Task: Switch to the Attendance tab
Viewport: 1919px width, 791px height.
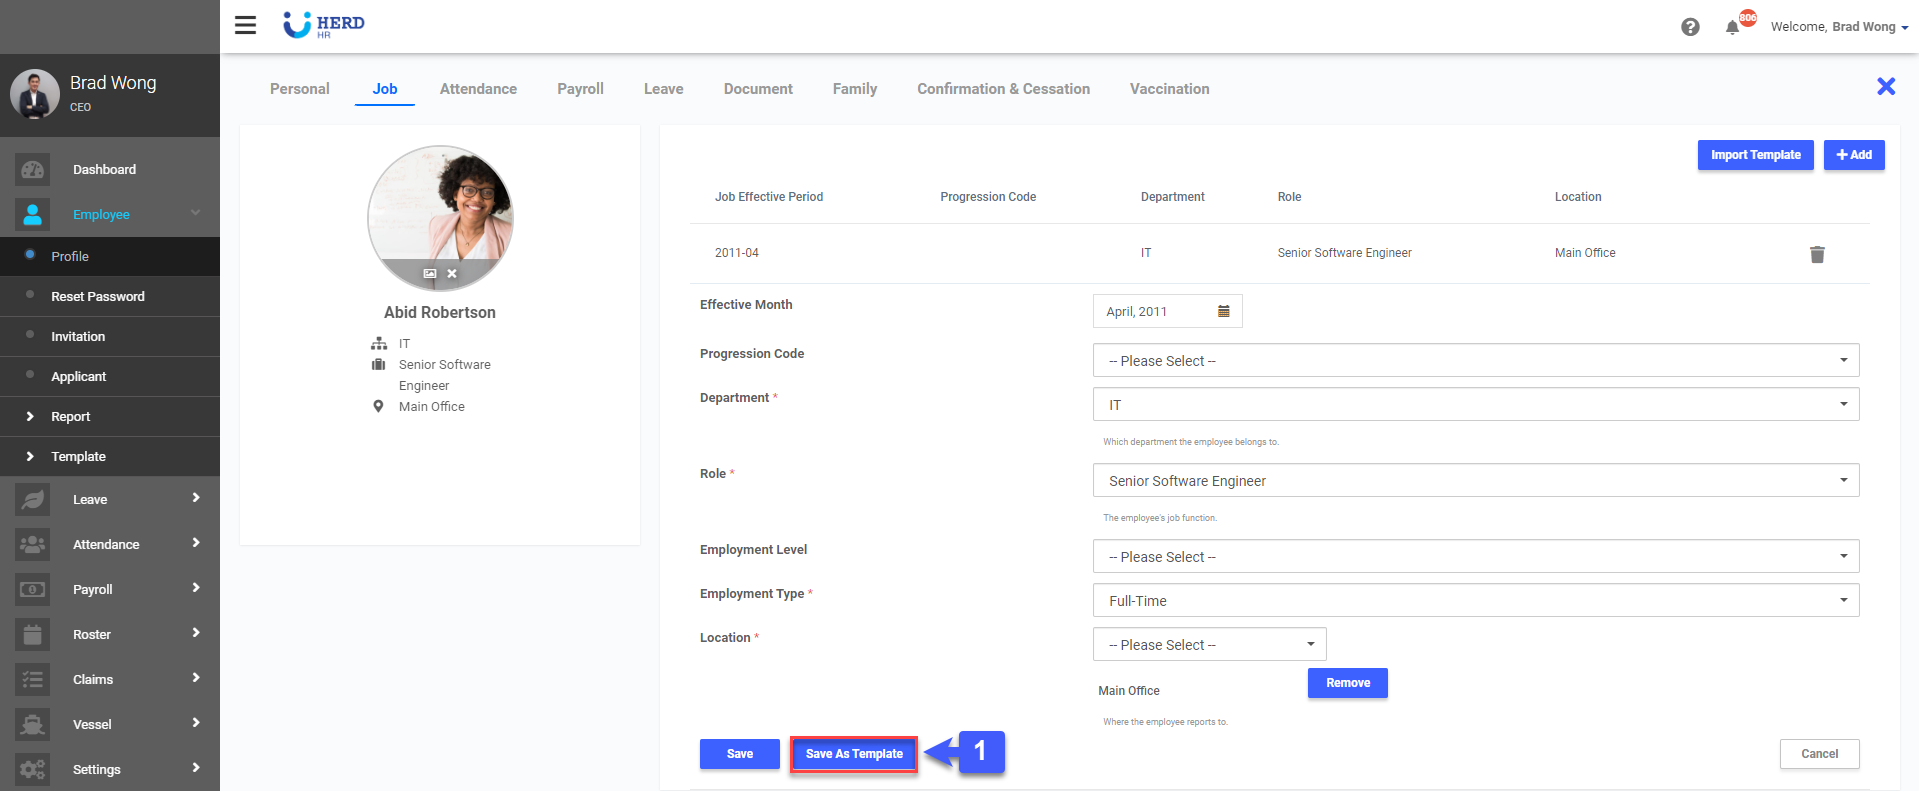Action: point(478,89)
